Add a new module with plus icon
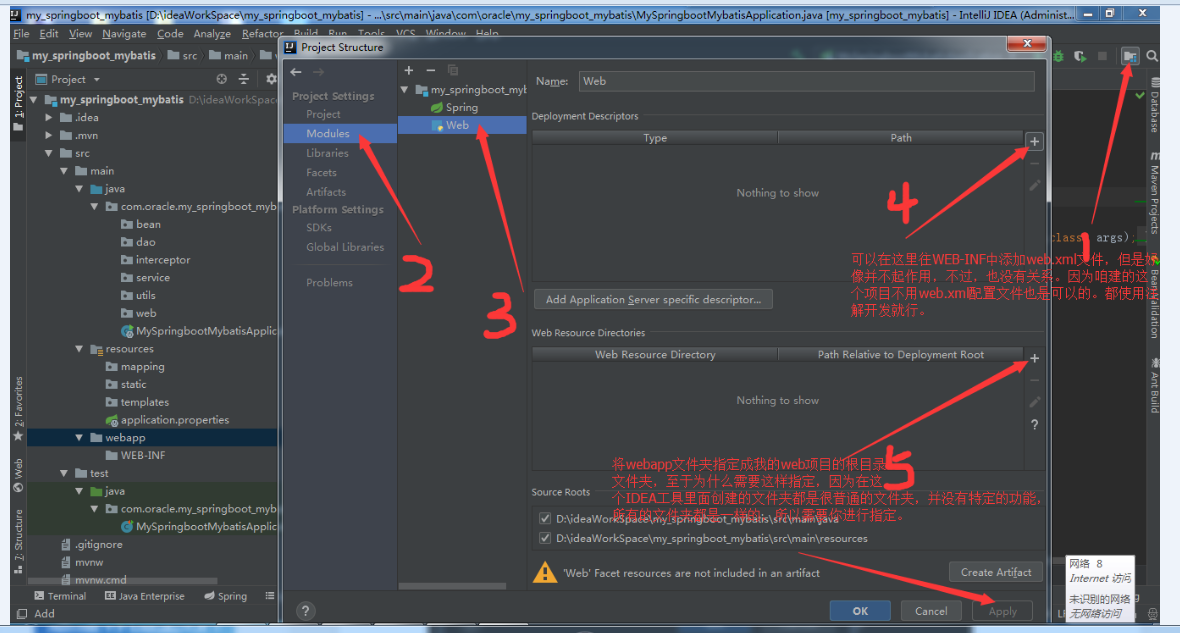This screenshot has height=633, width=1180. (x=409, y=70)
